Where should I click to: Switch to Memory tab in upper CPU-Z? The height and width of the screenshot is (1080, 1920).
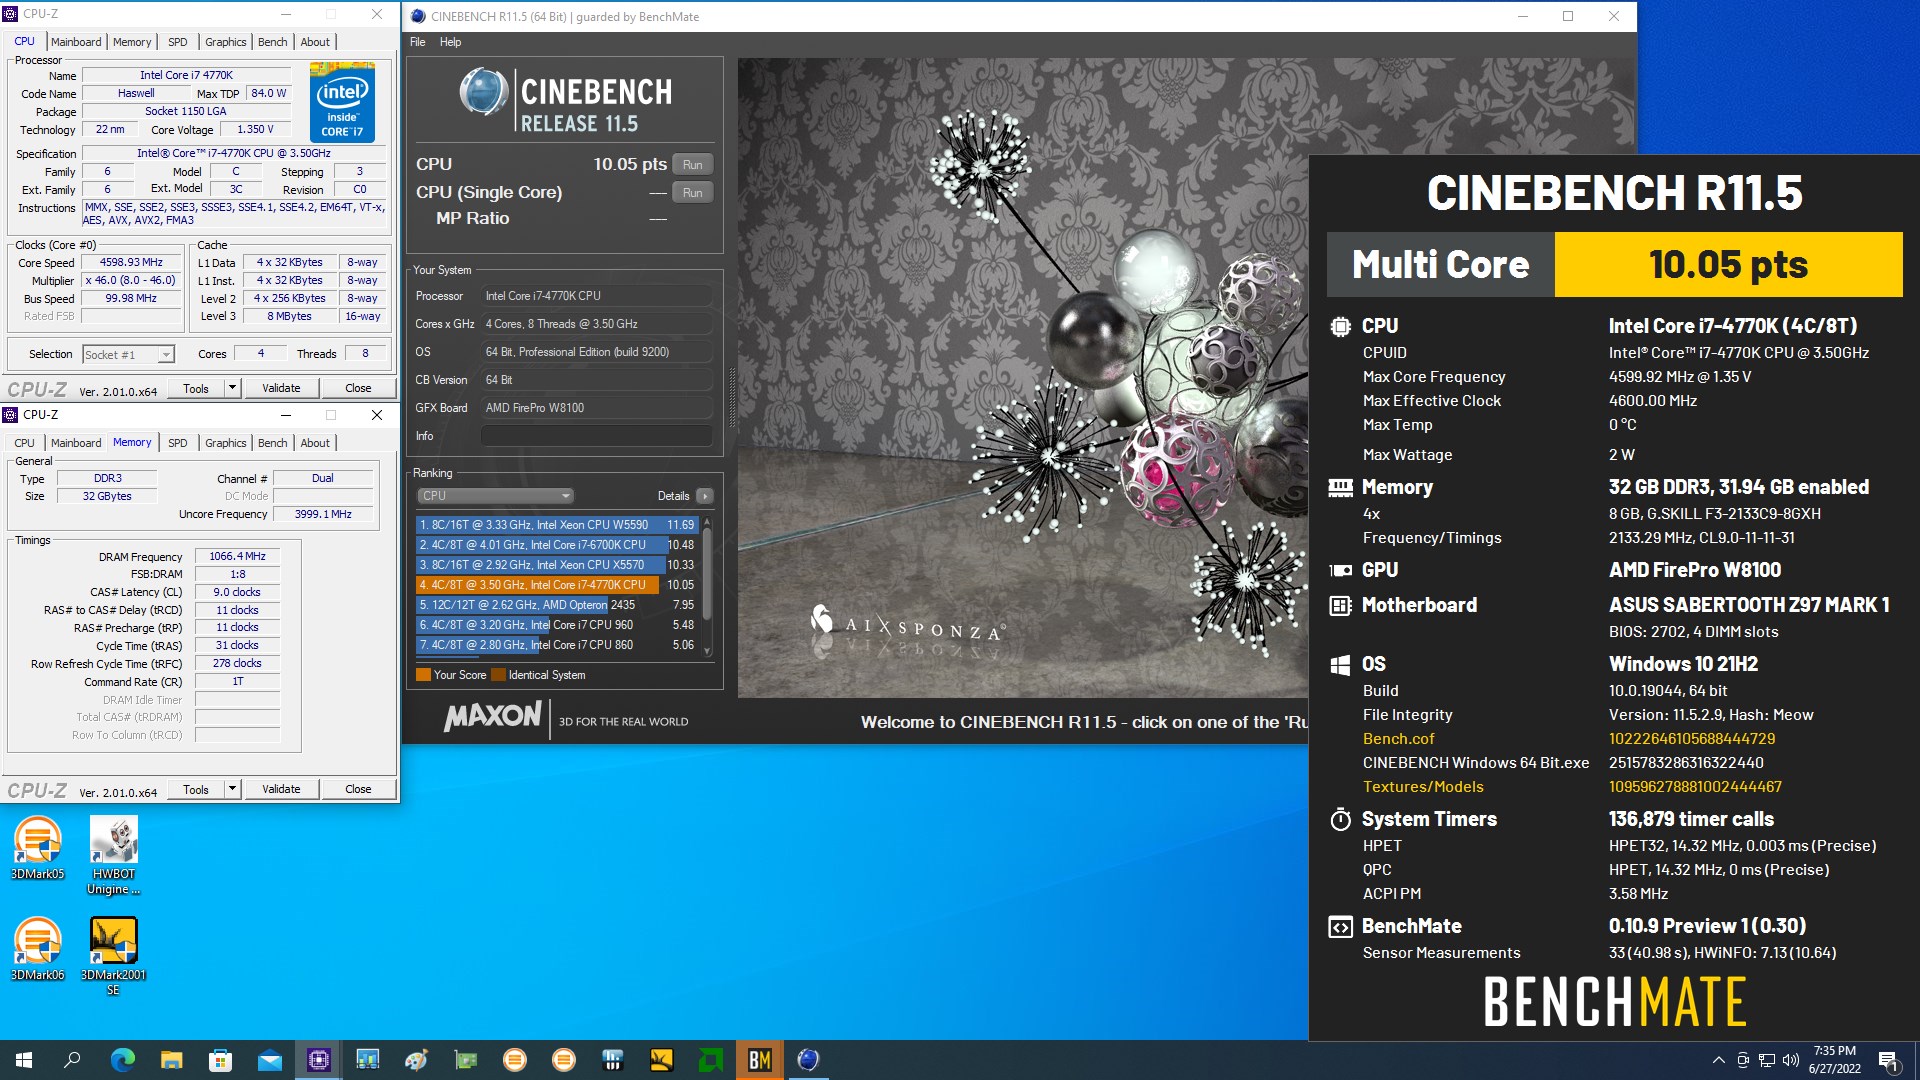(x=132, y=42)
